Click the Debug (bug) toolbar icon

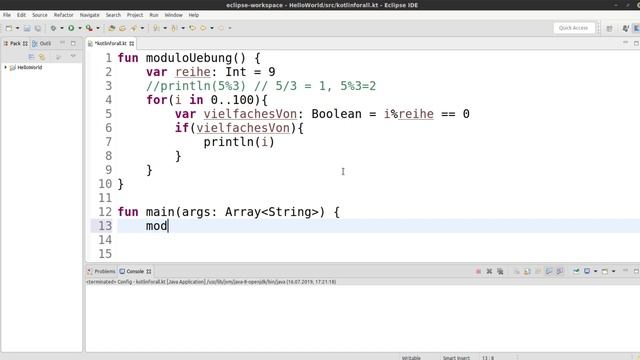coord(53,28)
